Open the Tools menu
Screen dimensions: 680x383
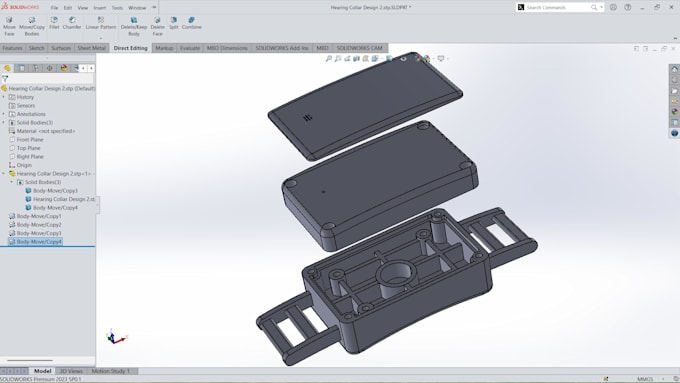(117, 8)
